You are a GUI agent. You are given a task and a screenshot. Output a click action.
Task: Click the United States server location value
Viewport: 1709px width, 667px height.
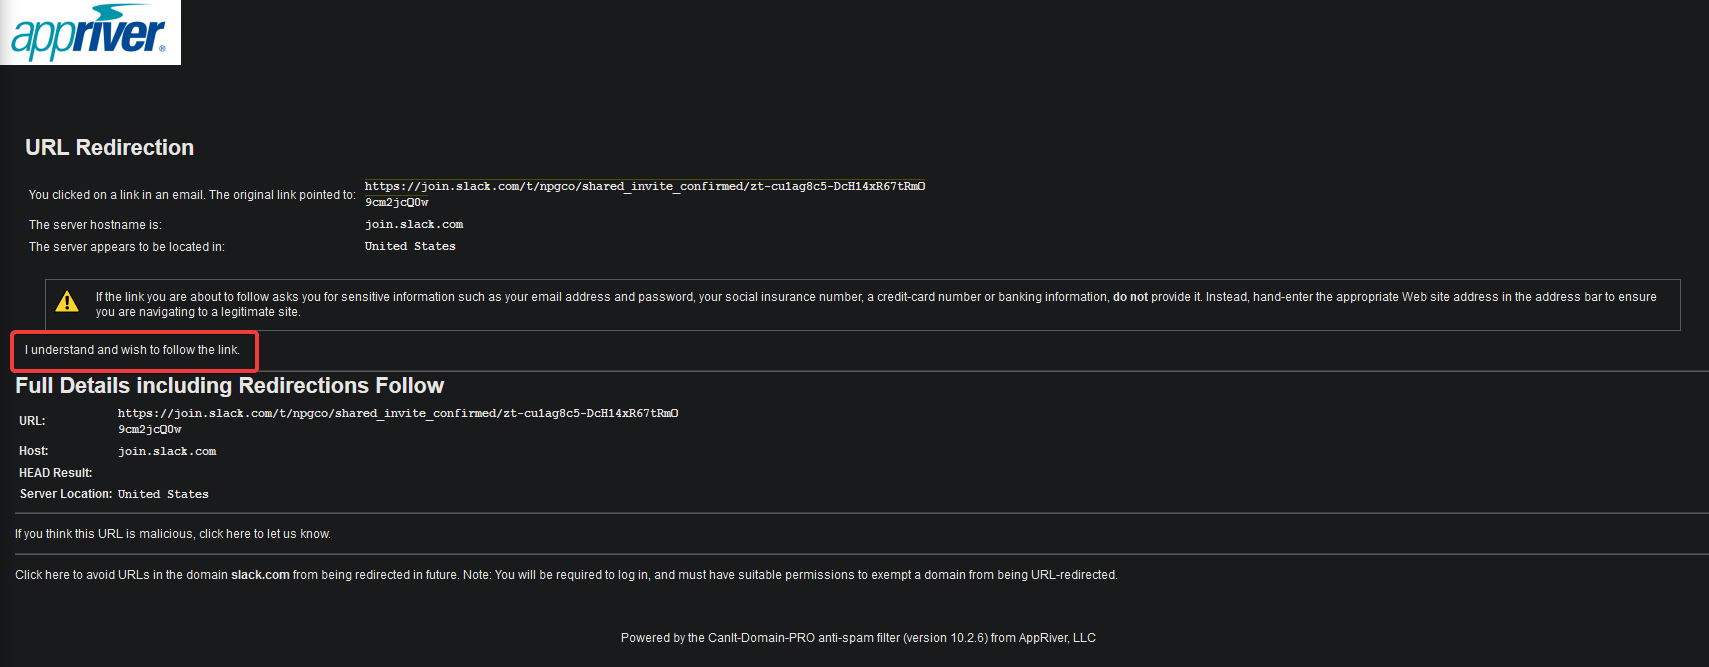410,247
